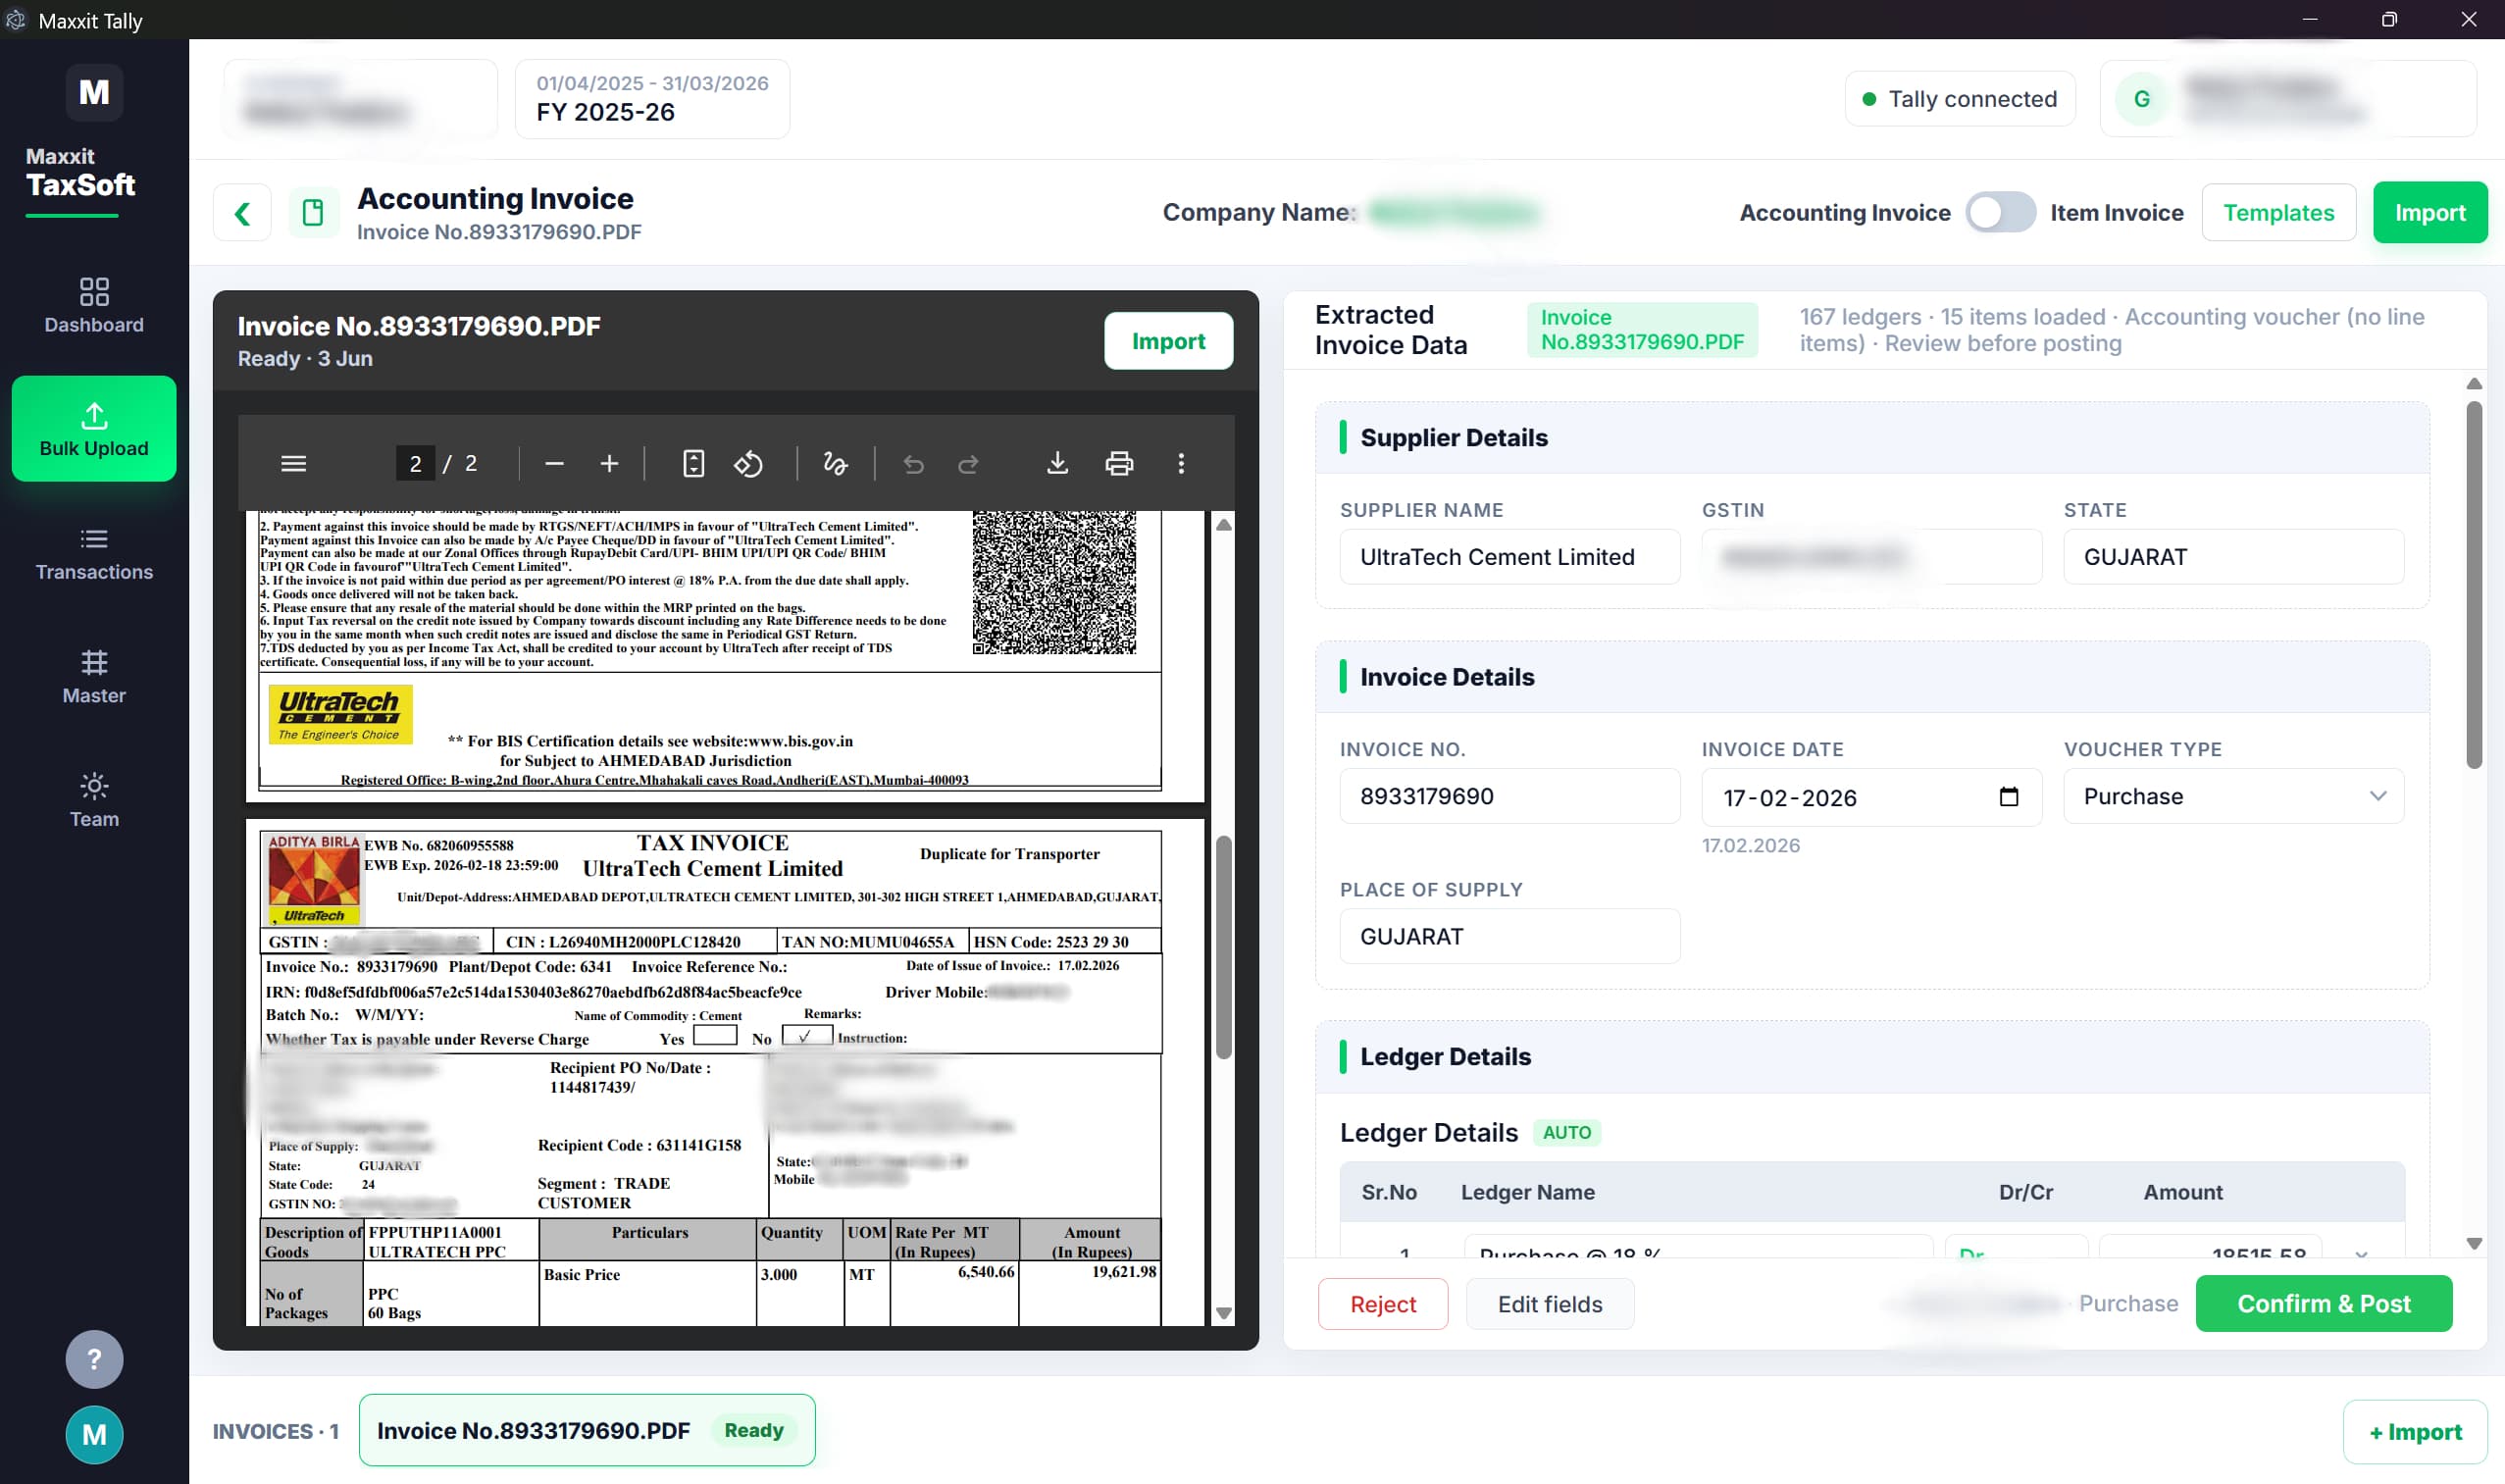
Task: Click the Maxxit M logo at sidebar top
Action: click(94, 92)
